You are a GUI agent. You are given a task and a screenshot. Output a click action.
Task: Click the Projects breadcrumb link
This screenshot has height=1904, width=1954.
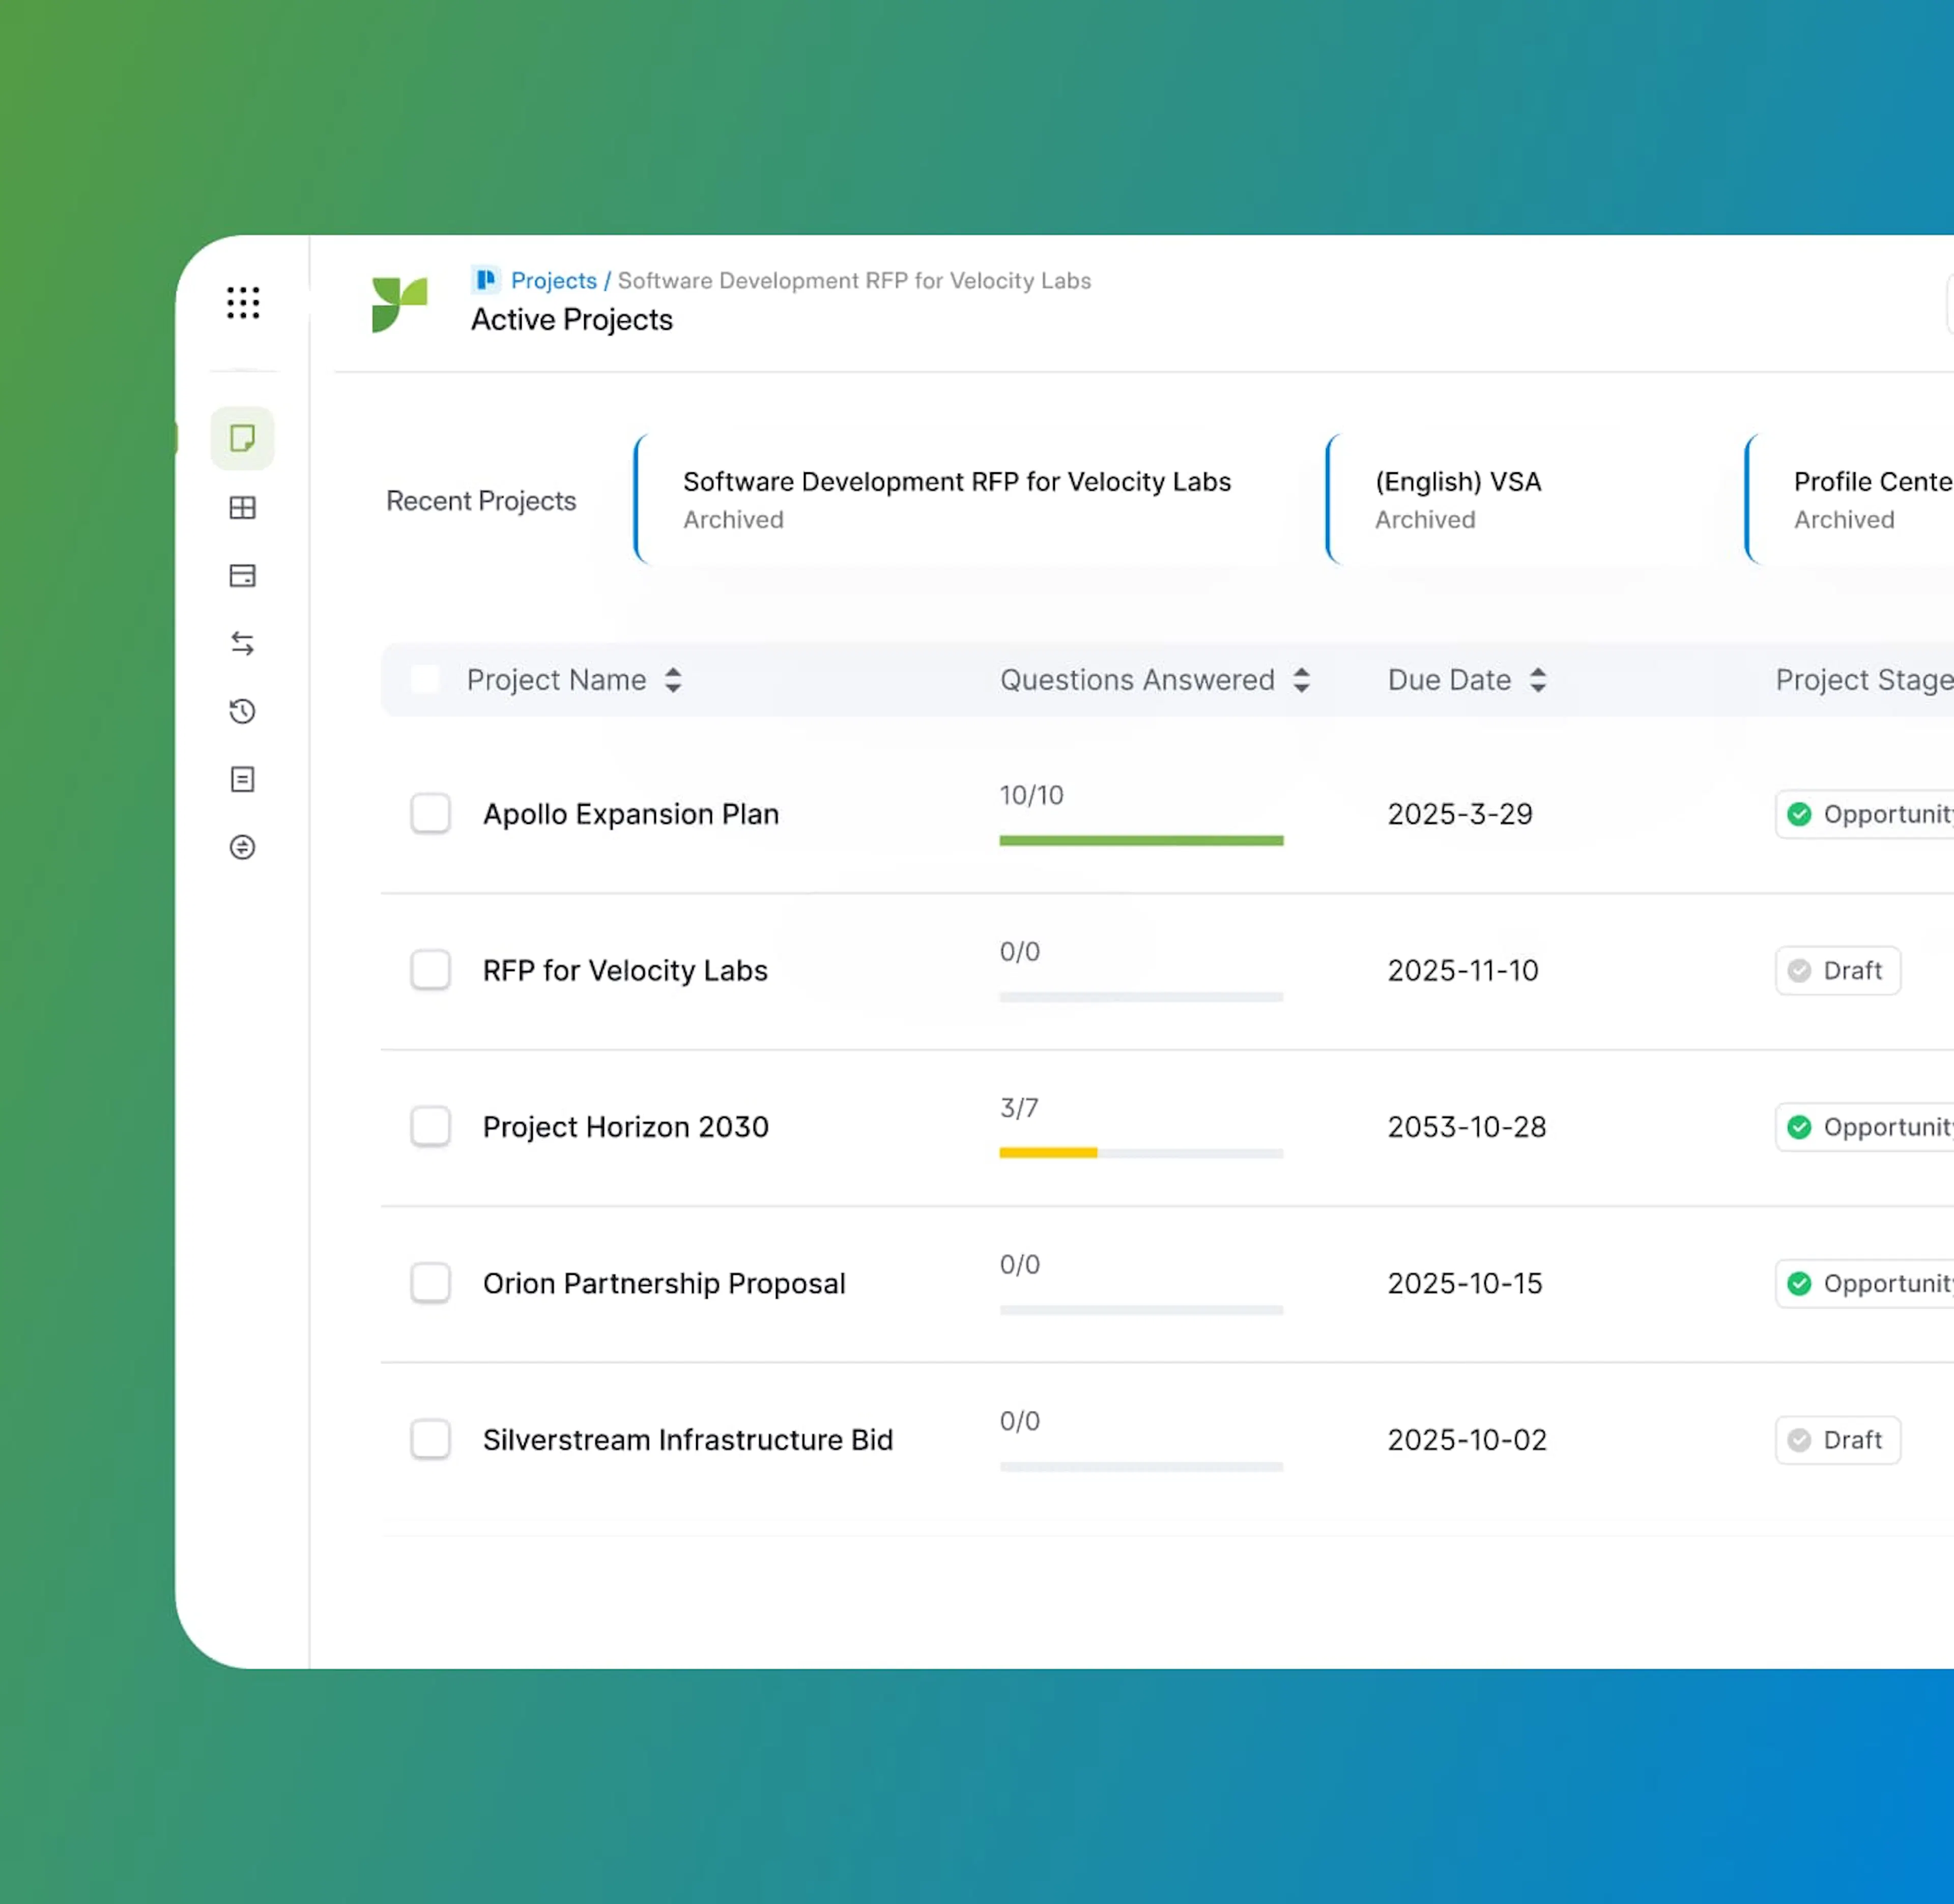553,281
